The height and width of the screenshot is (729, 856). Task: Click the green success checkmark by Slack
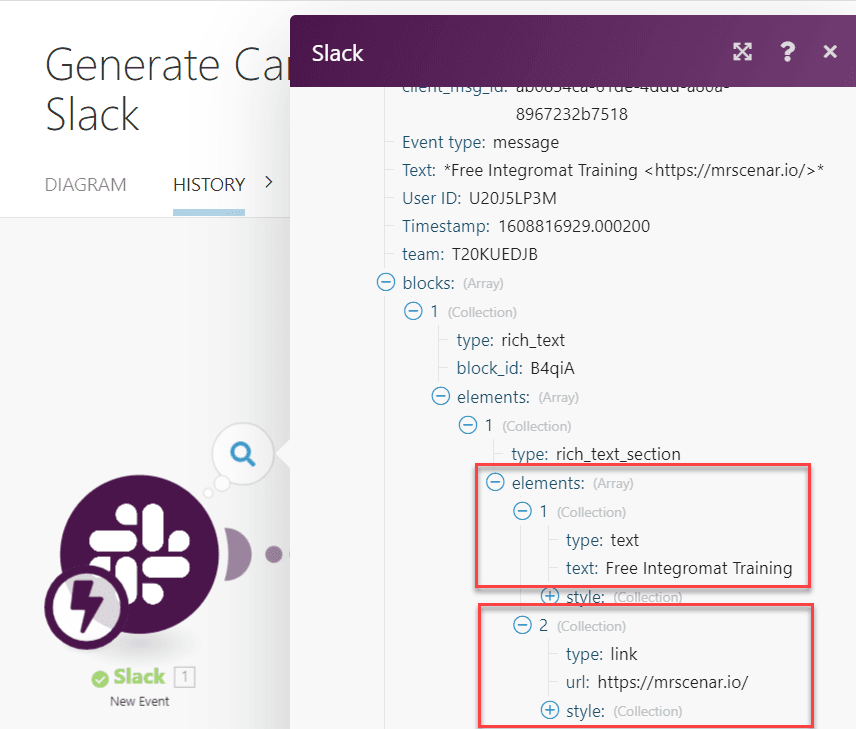(100, 679)
